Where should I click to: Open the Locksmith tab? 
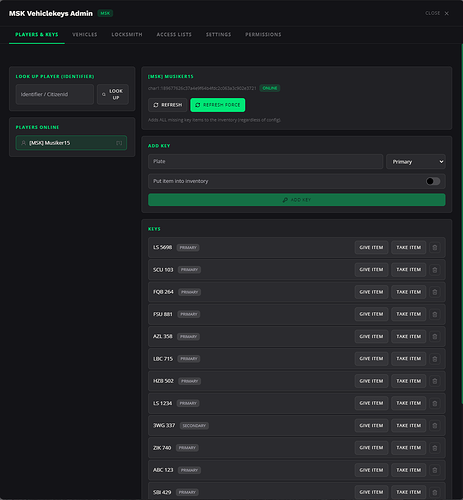pyautogui.click(x=127, y=35)
